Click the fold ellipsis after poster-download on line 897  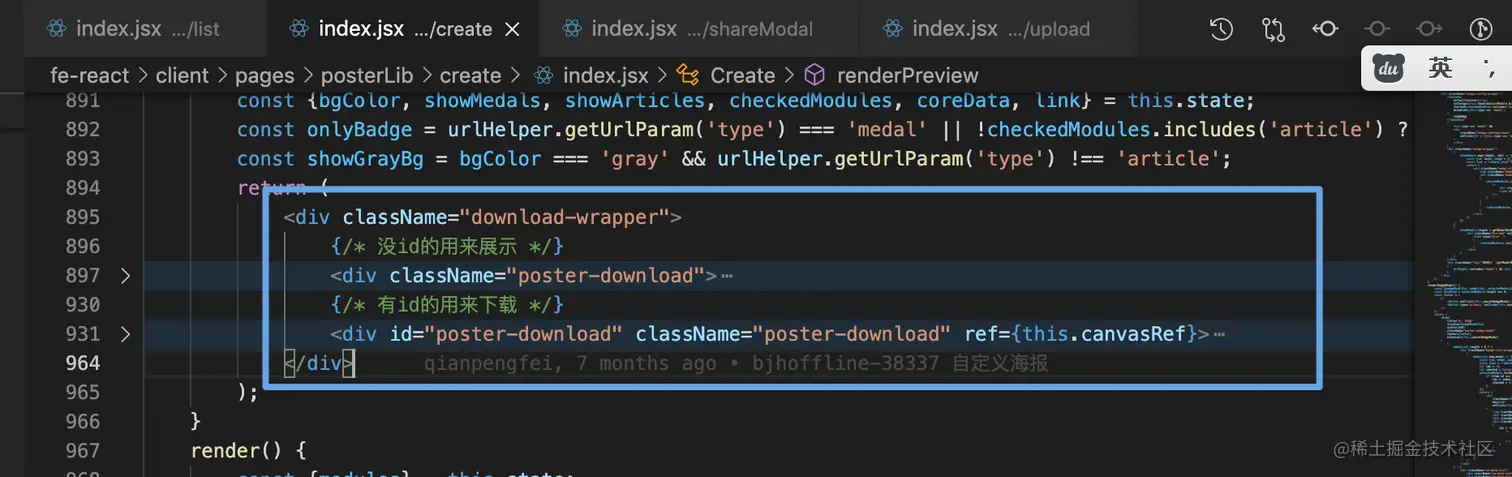click(x=727, y=275)
